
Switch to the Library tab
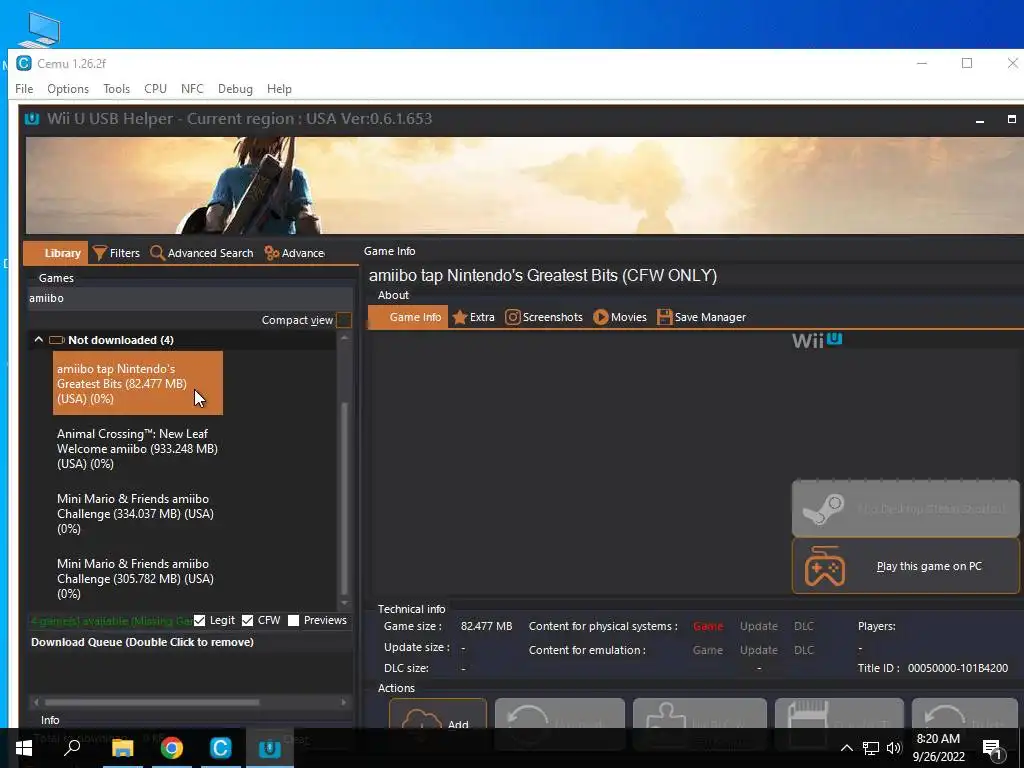(56, 253)
